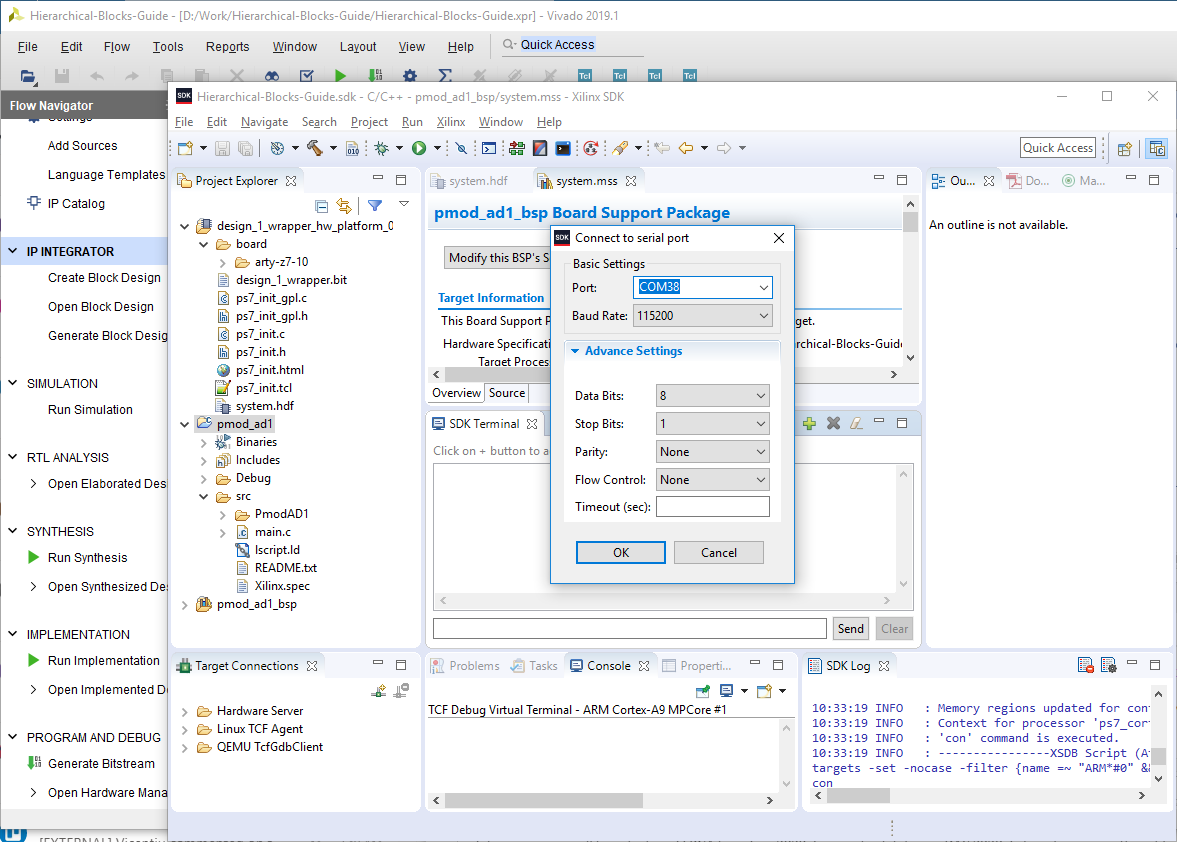This screenshot has width=1177, height=842.
Task: Click Generate Bitstream in Flow Navigator
Action: pos(101,764)
